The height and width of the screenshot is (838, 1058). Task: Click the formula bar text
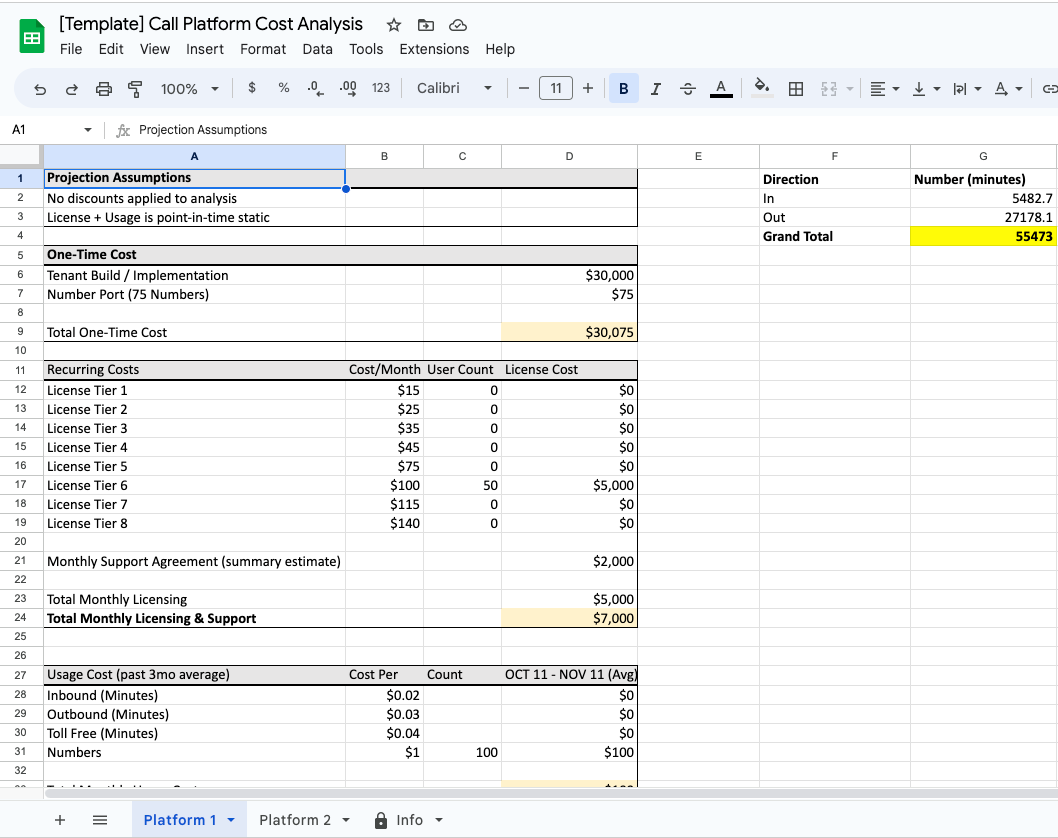[x=203, y=130]
